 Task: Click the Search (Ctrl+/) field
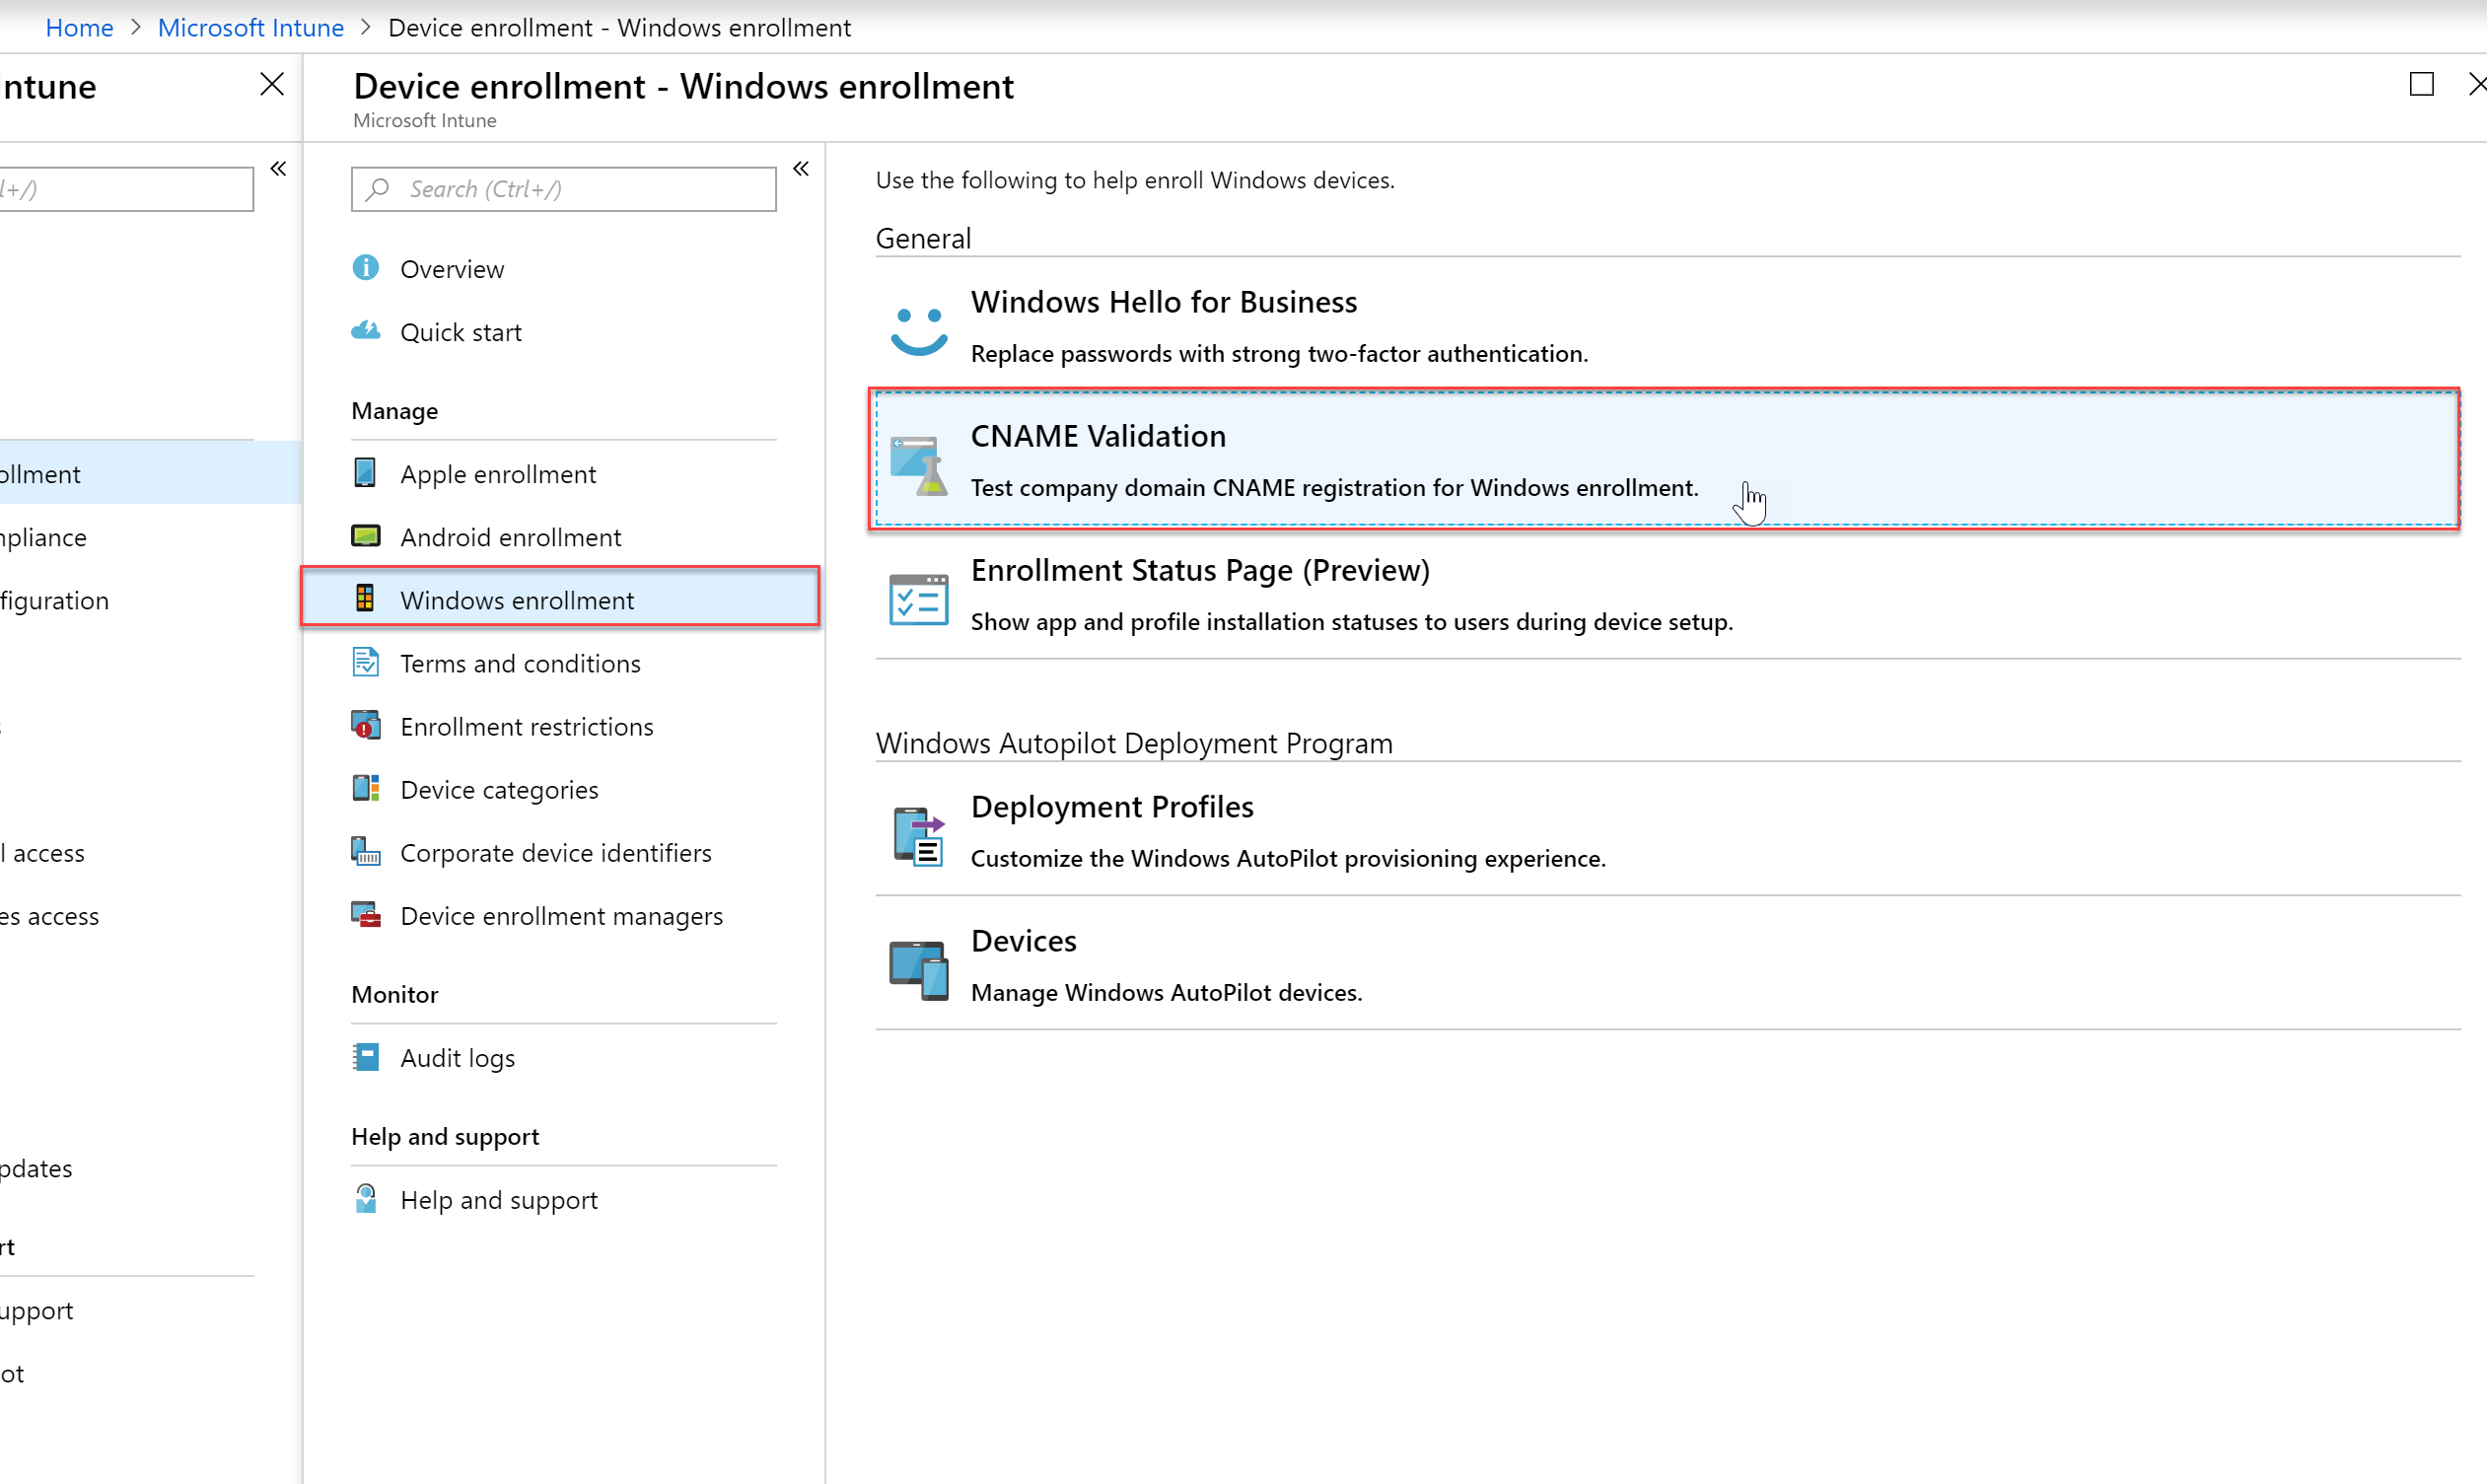[564, 188]
